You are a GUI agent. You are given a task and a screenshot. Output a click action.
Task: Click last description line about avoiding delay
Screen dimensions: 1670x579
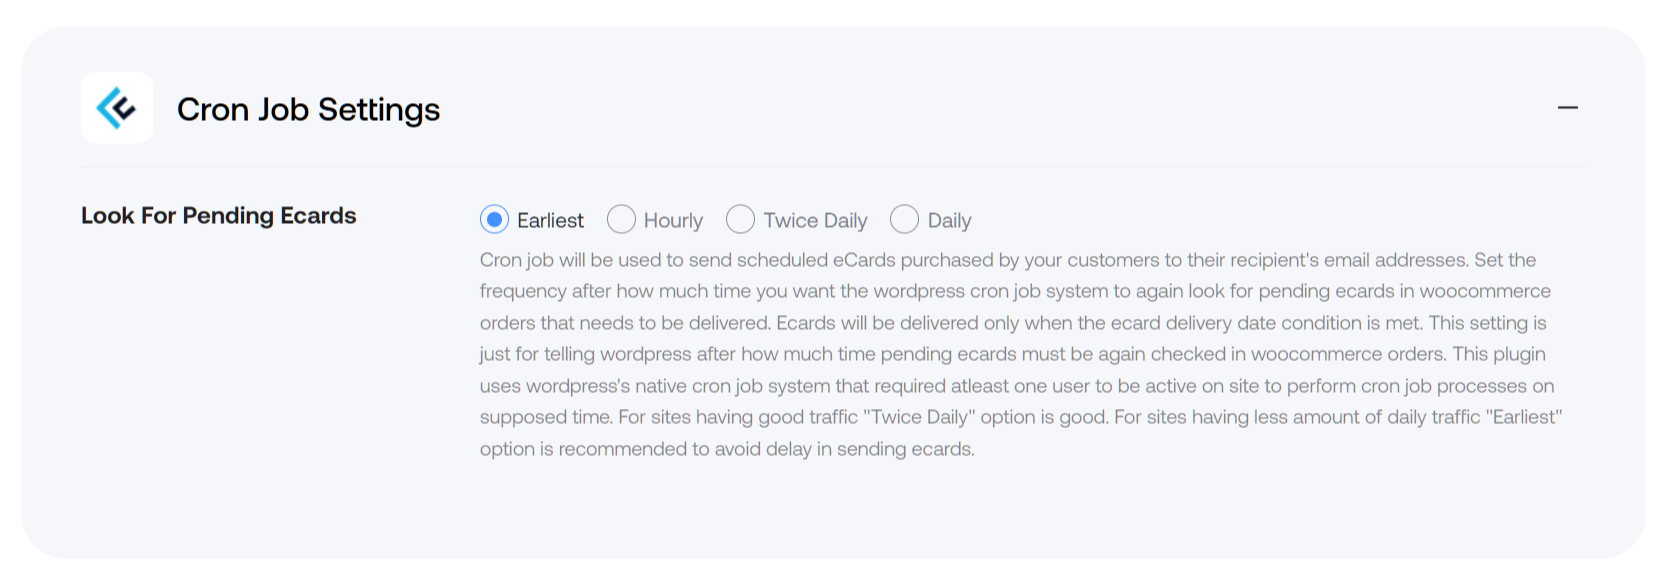point(727,449)
